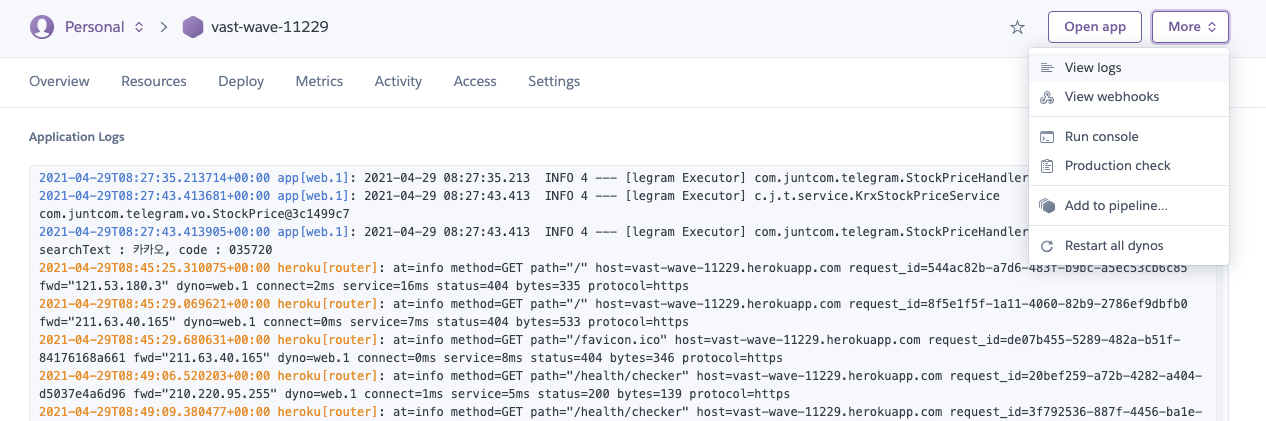The height and width of the screenshot is (421, 1266).
Task: Expand the Personal team switcher
Action: coord(139,27)
